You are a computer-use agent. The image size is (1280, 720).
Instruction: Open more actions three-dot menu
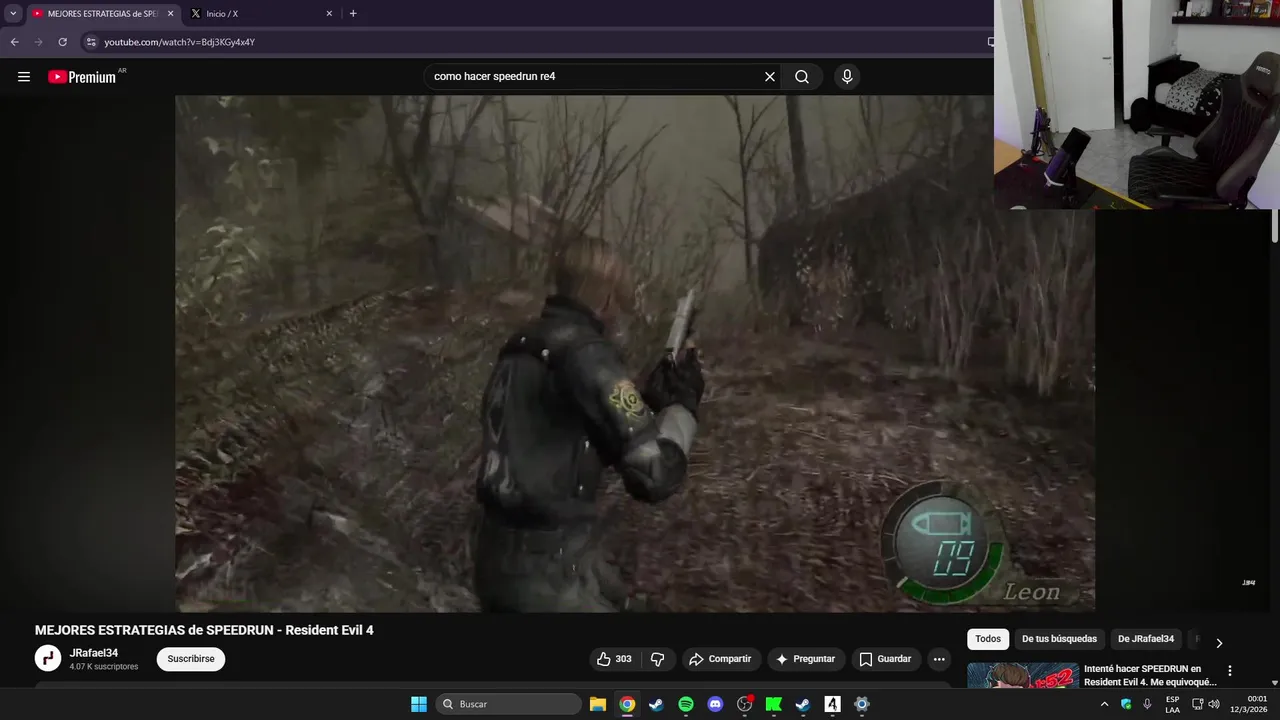click(x=938, y=659)
